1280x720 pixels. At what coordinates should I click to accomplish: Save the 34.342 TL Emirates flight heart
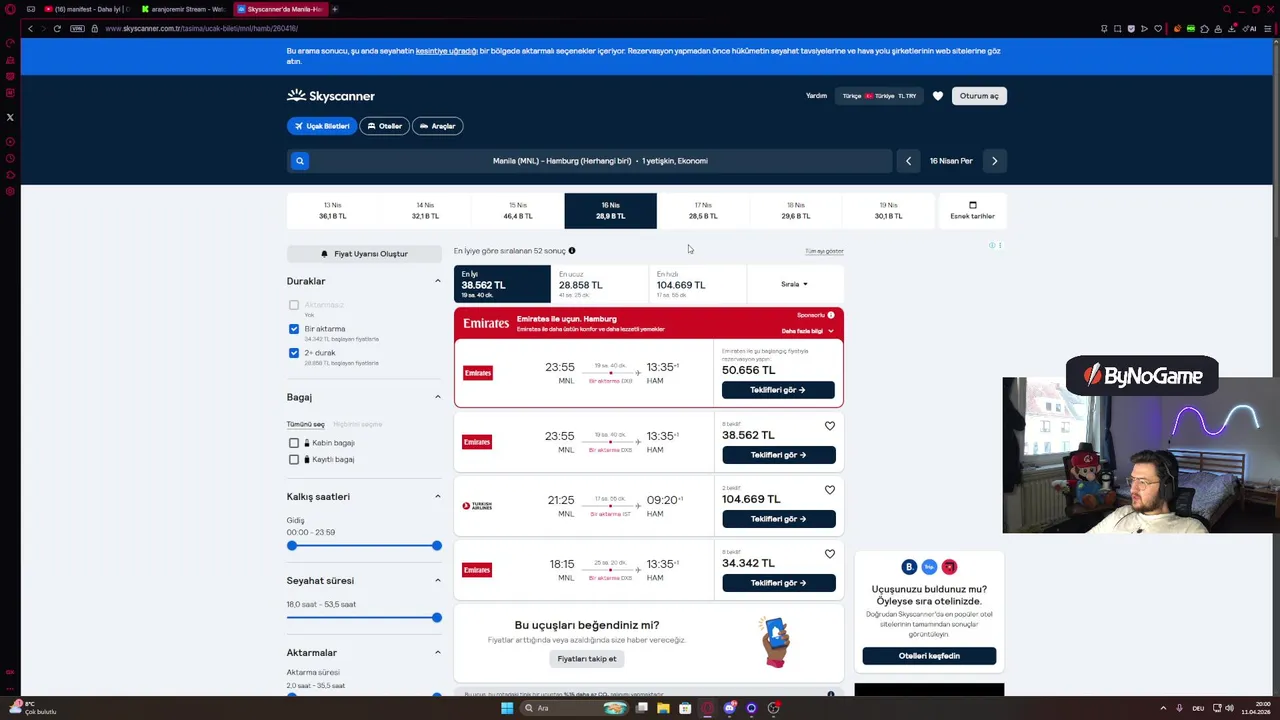[x=829, y=554]
